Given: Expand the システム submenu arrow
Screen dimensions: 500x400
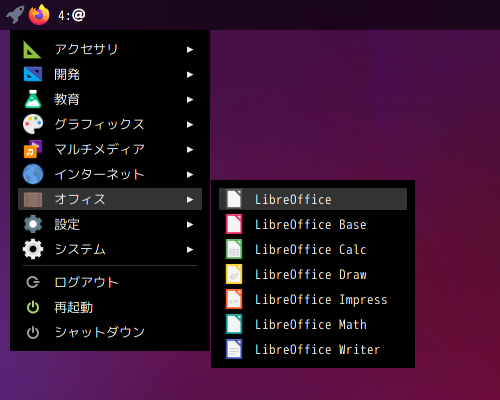Looking at the screenshot, I should tap(190, 250).
